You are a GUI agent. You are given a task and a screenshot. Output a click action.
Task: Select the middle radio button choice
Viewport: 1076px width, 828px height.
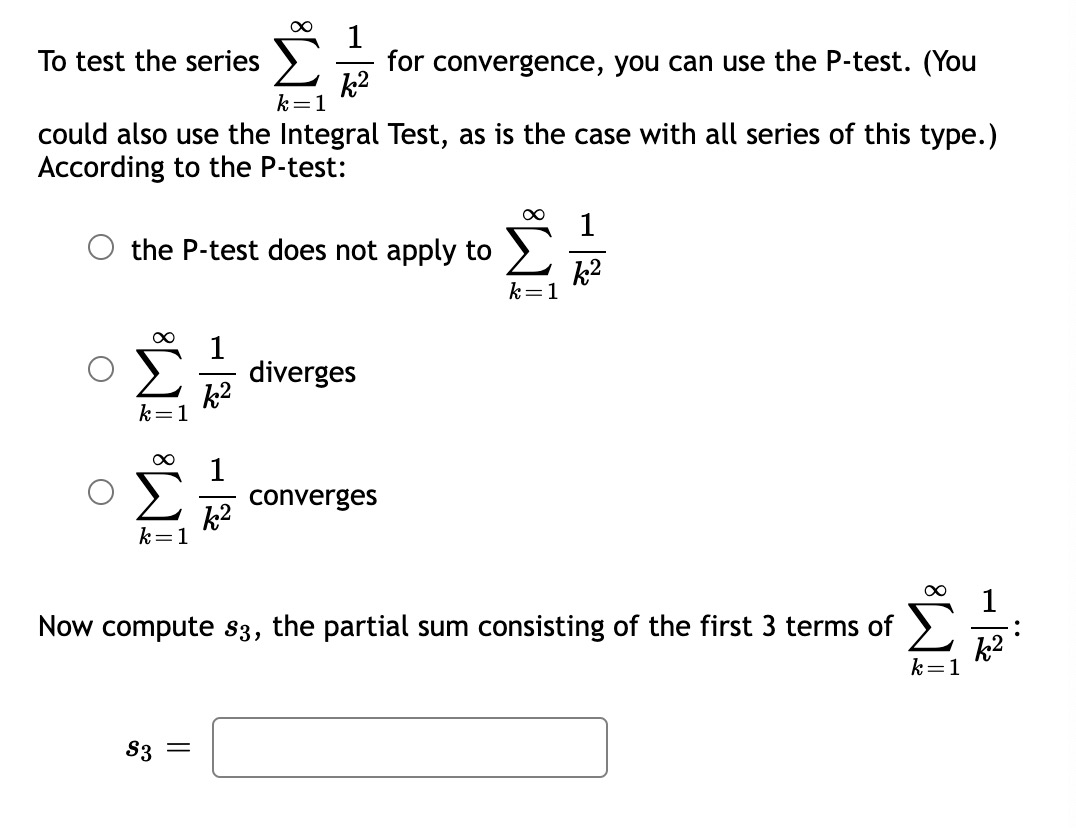[100, 369]
